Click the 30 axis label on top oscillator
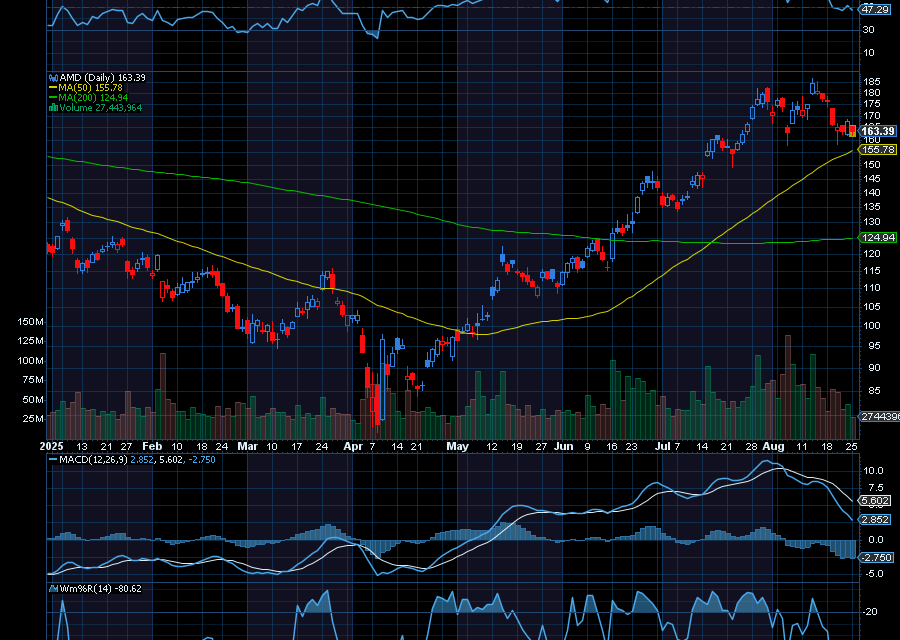Viewport: 900px width, 640px height. [868, 30]
